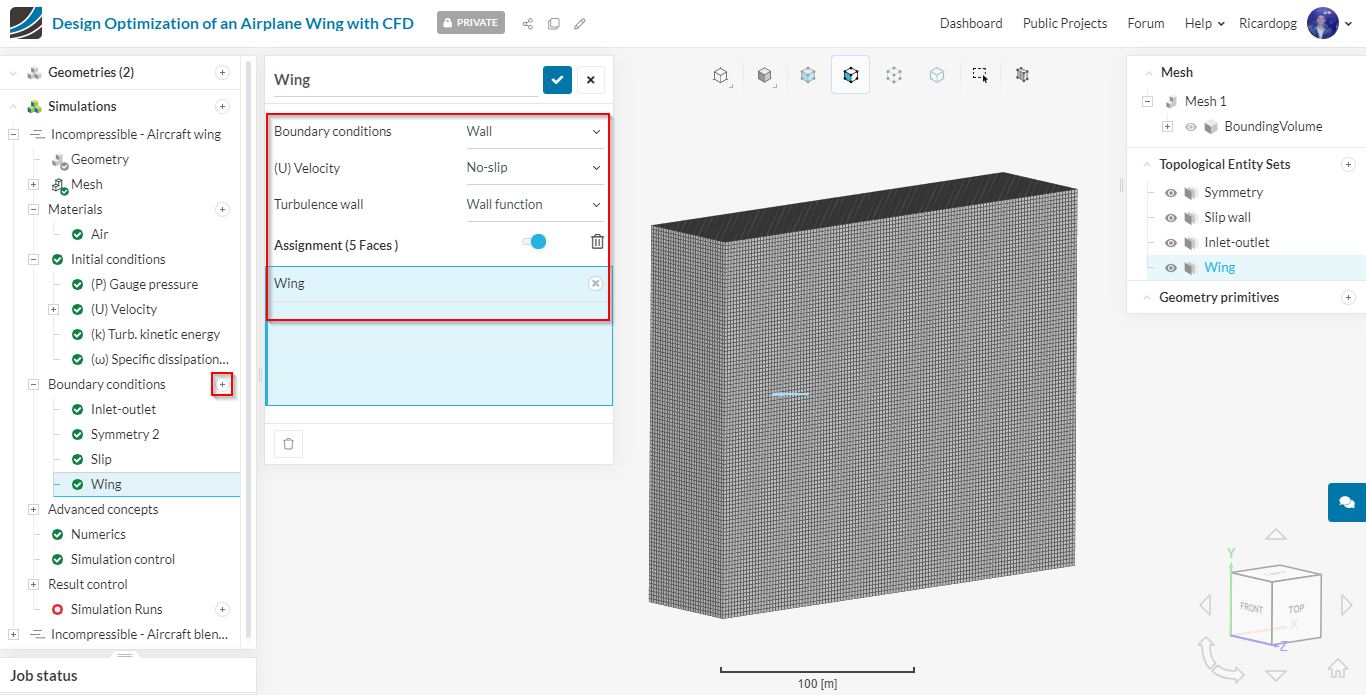Image resolution: width=1366 pixels, height=695 pixels.
Task: Toggle the Assignment selection switch
Action: pos(534,241)
